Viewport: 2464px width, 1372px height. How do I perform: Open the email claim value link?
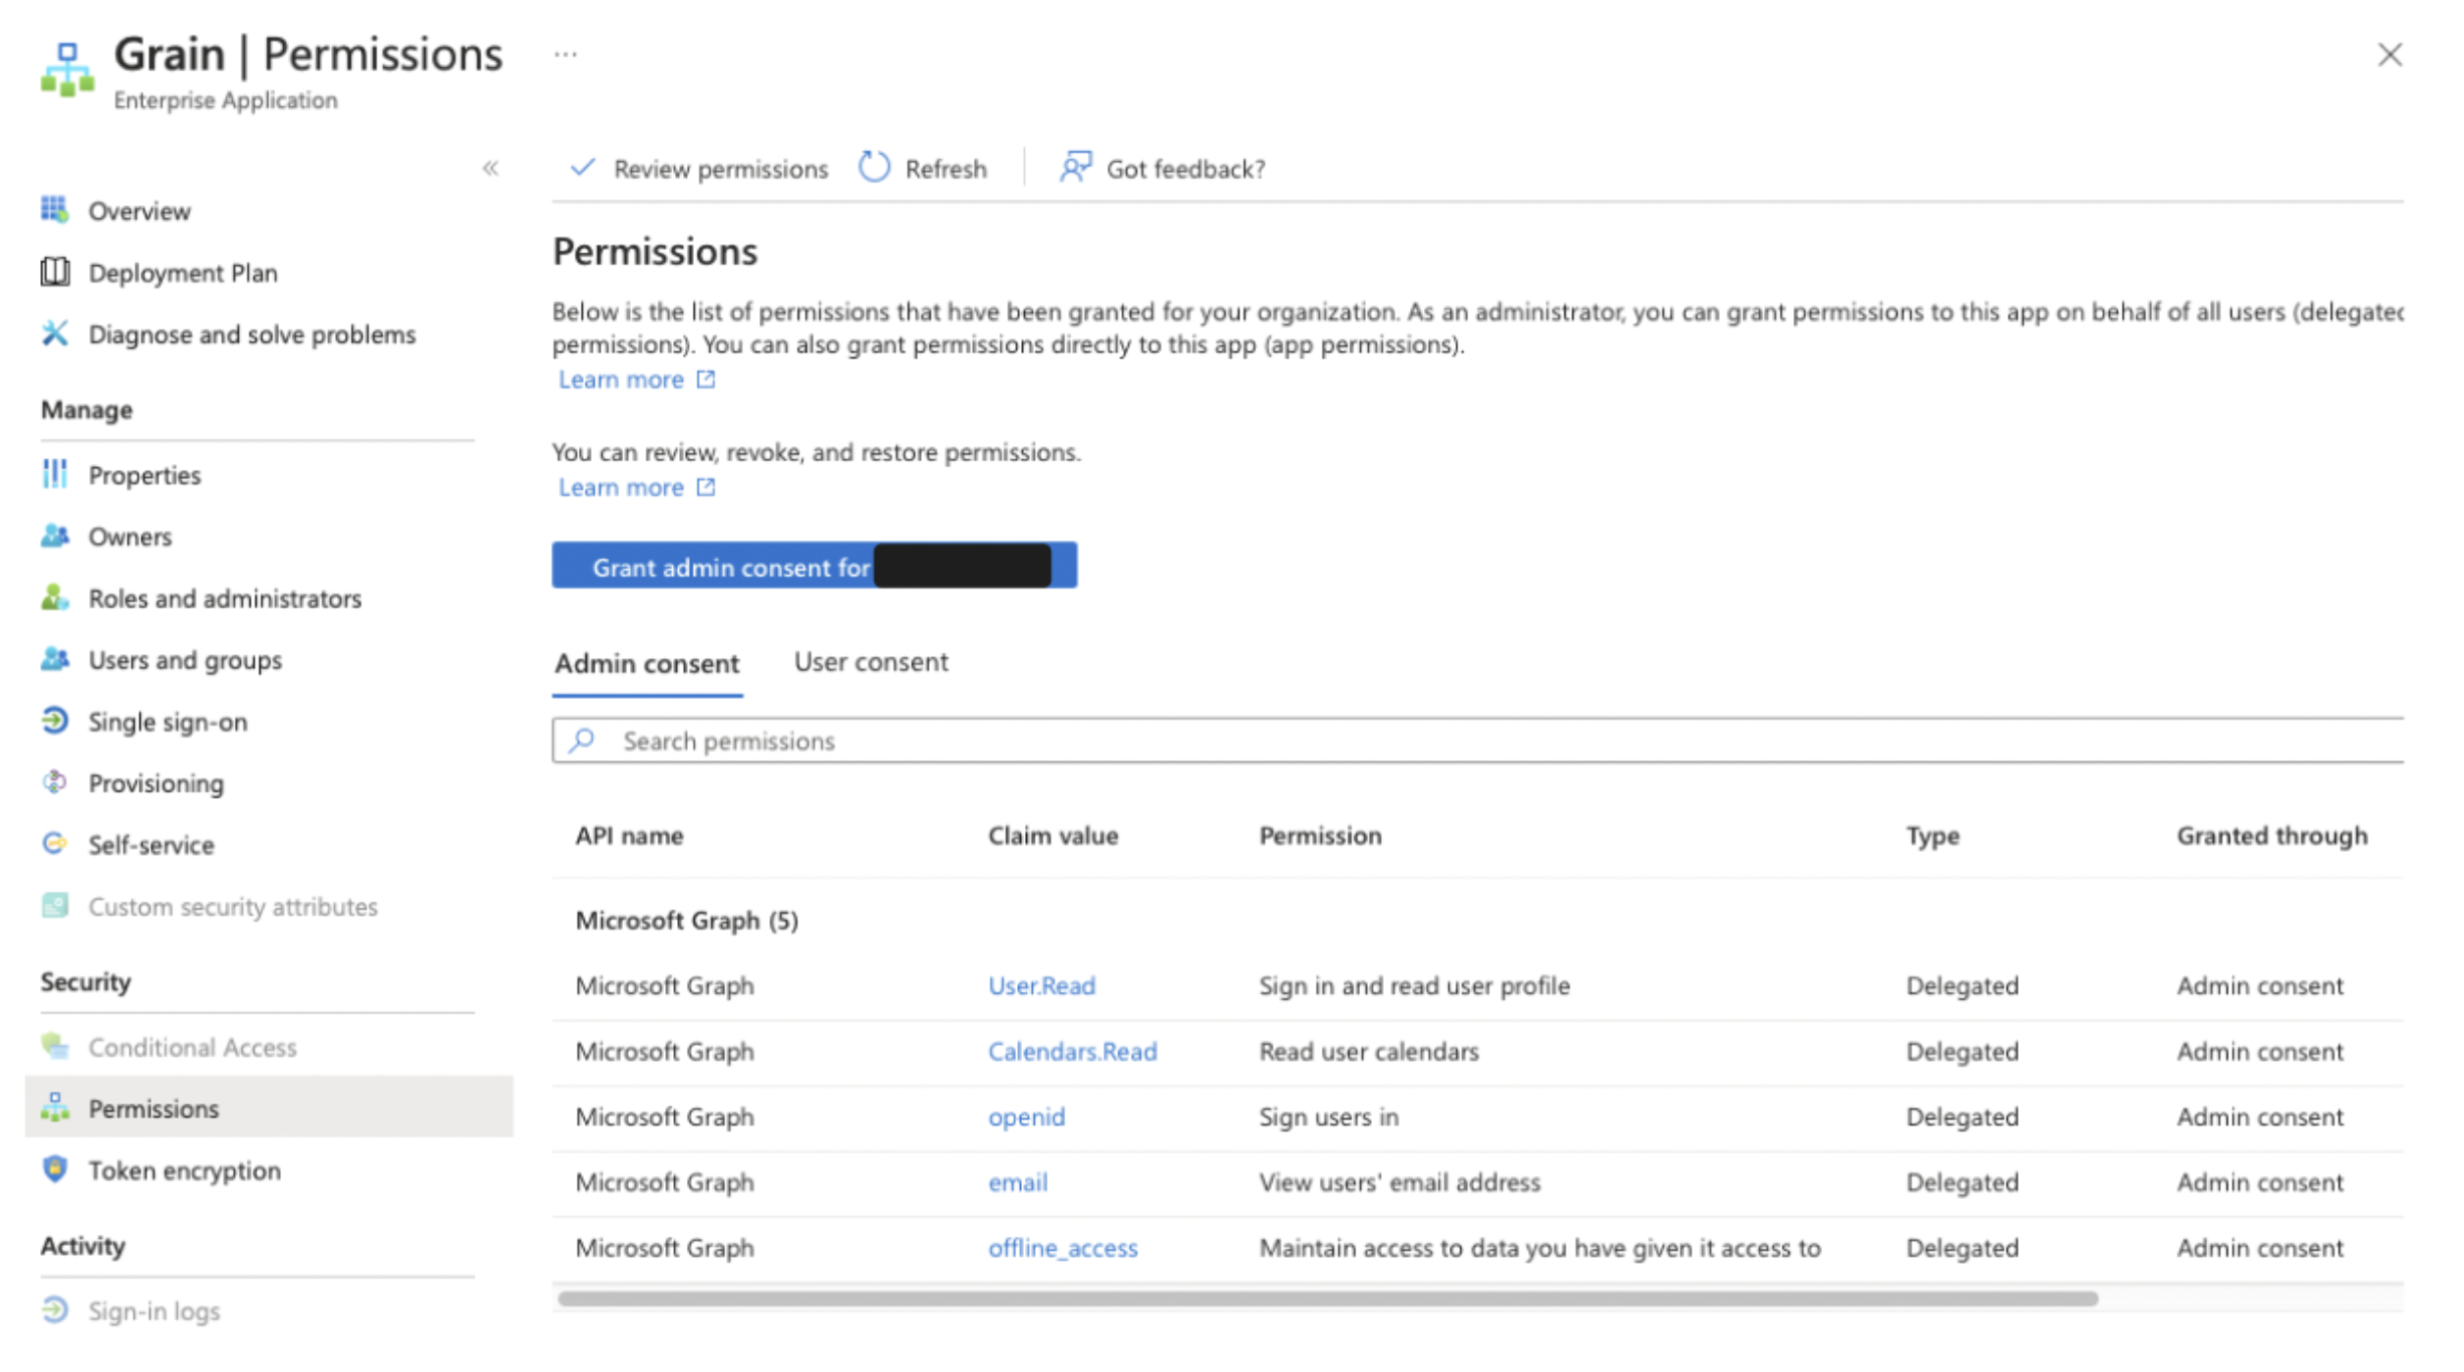click(x=1018, y=1182)
